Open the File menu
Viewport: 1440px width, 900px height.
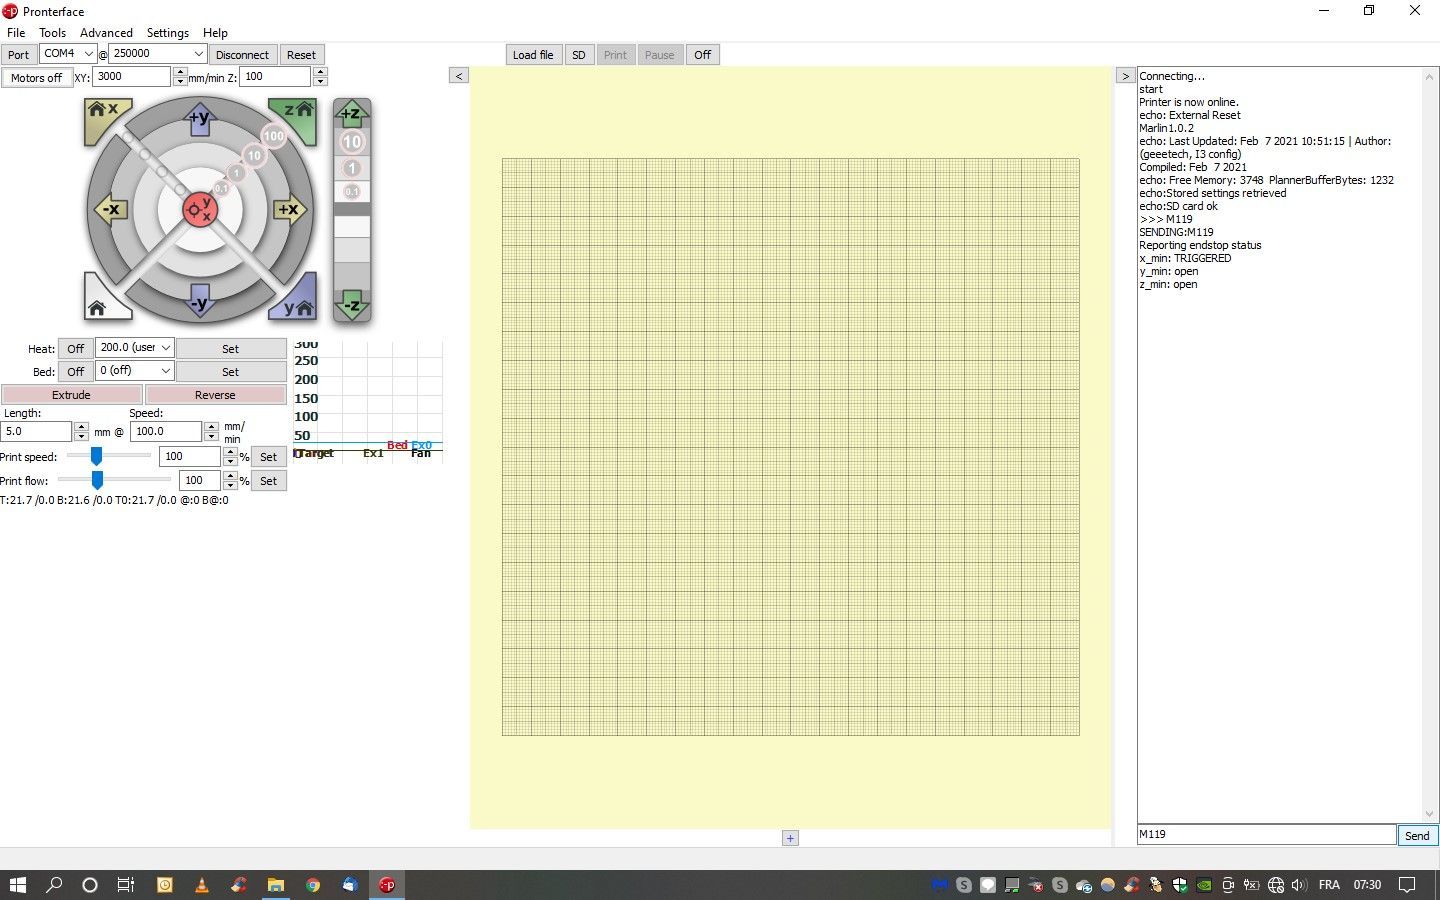click(x=16, y=33)
